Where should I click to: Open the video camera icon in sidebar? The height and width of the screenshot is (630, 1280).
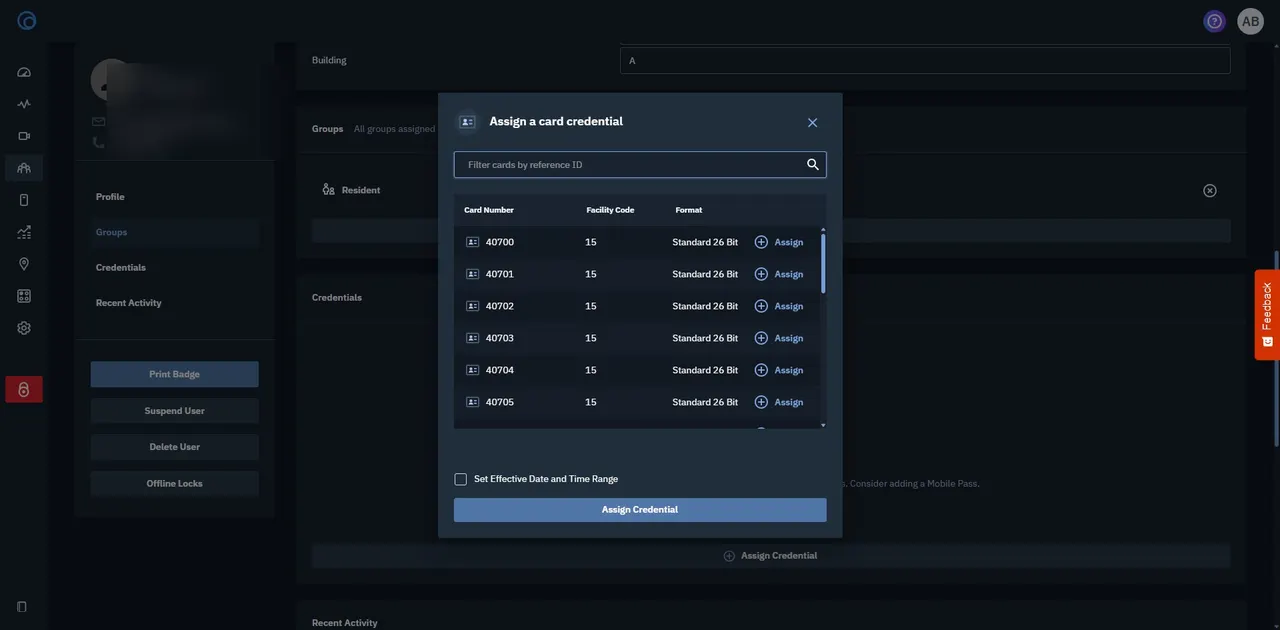pos(24,136)
